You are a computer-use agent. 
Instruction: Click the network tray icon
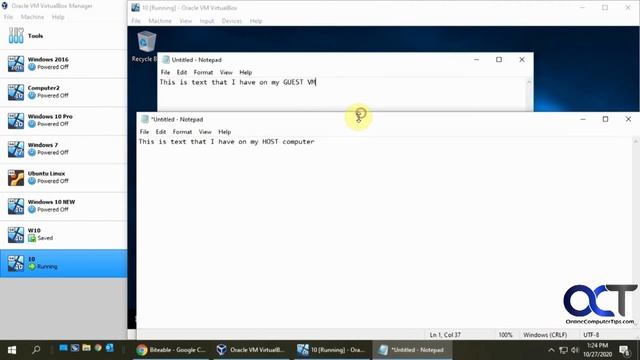pyautogui.click(x=563, y=350)
